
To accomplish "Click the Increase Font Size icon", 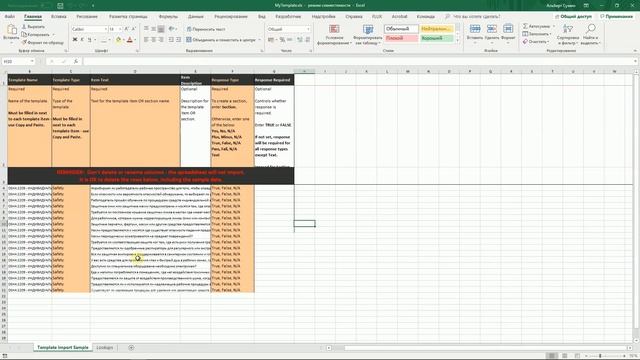I will [126, 29].
